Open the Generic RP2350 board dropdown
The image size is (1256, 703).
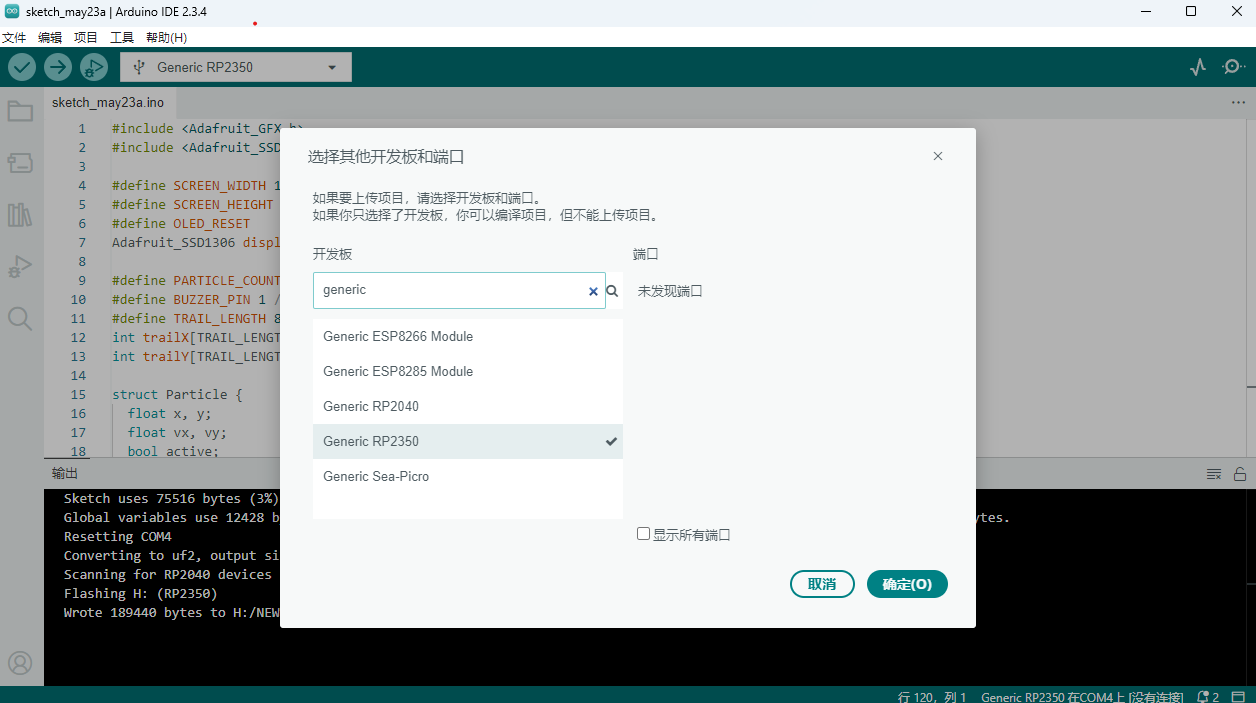click(236, 67)
